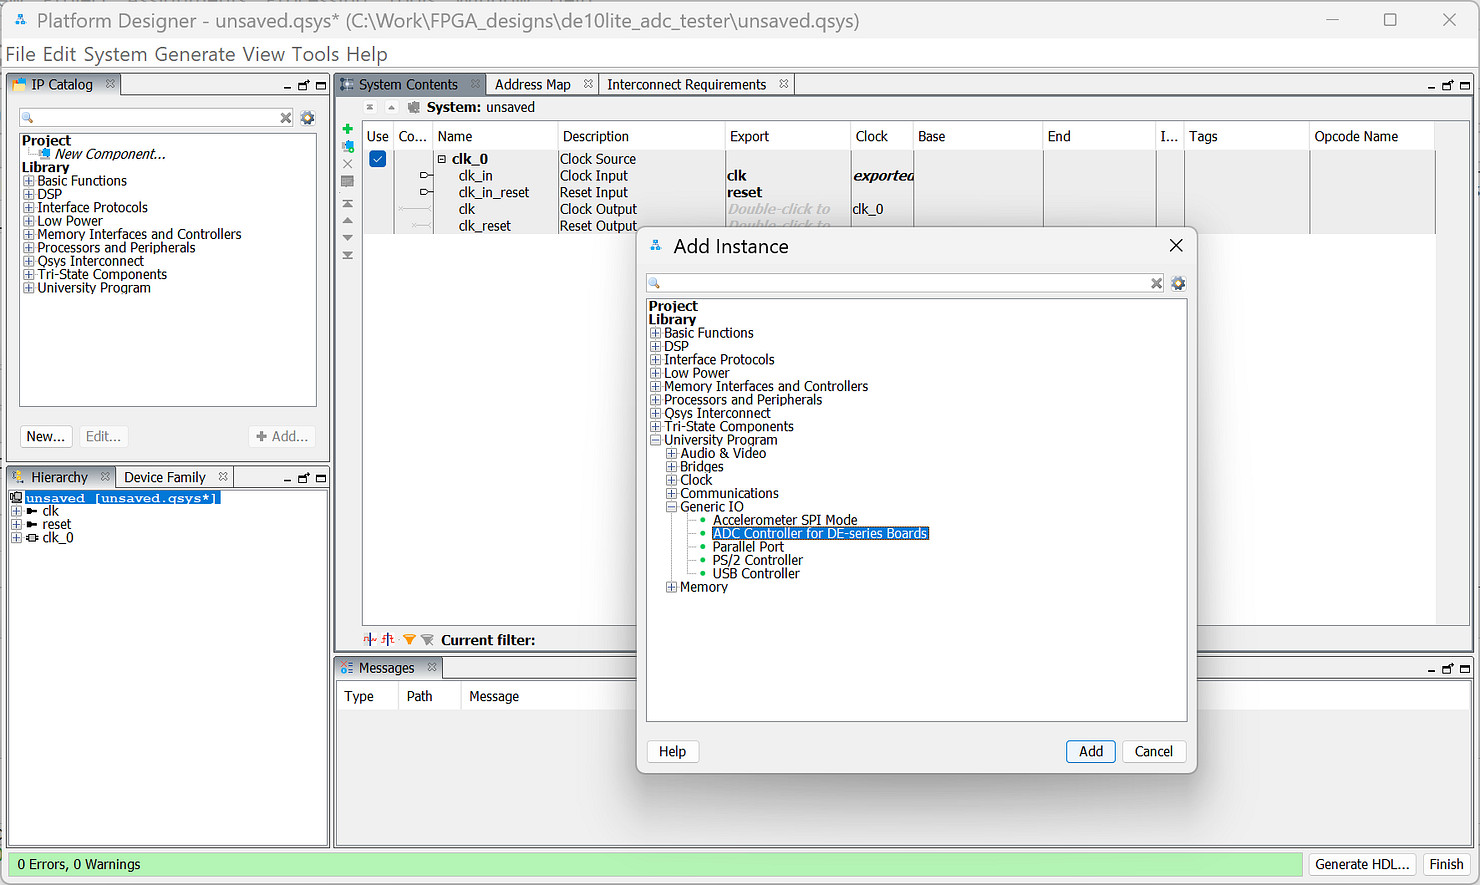Viewport: 1480px width, 885px height.
Task: Expand Audio & Video in Add Instance tree
Action: (x=672, y=454)
